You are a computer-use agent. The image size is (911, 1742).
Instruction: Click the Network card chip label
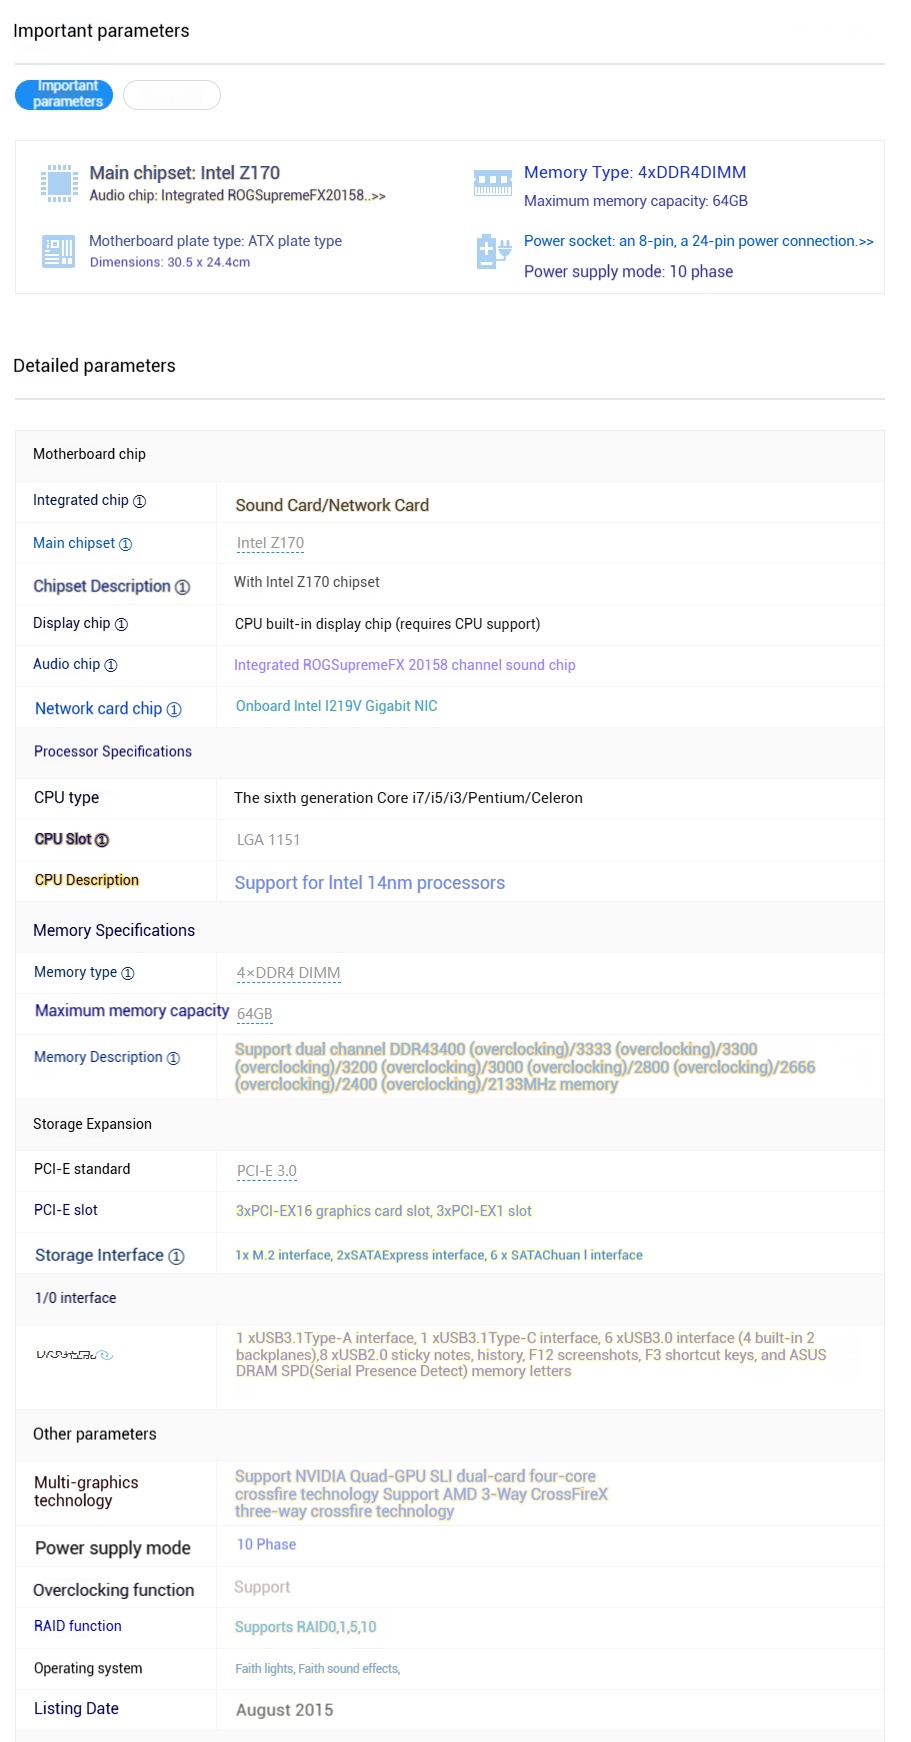(x=98, y=708)
